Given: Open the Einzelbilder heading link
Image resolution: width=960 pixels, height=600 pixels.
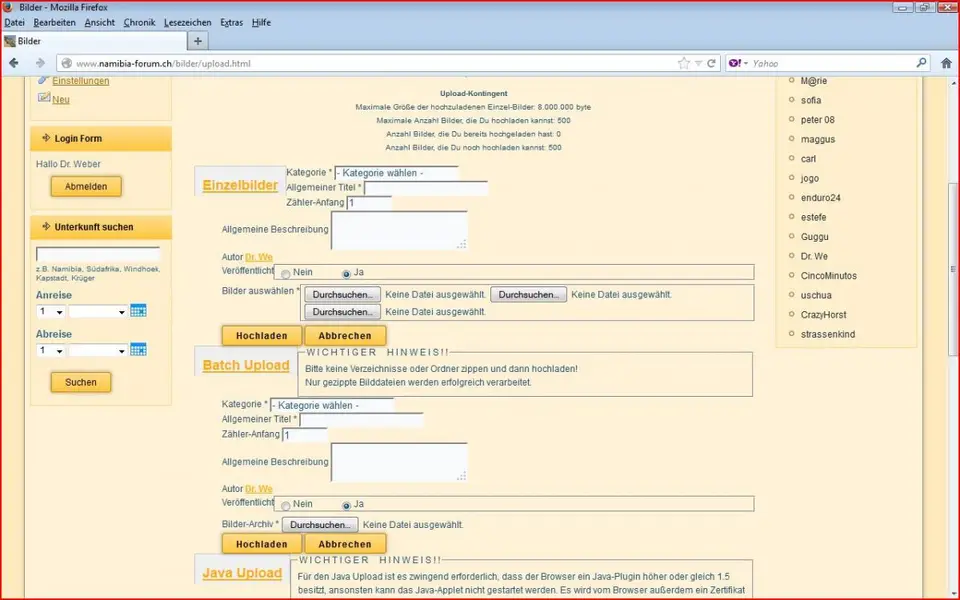Looking at the screenshot, I should coord(240,185).
